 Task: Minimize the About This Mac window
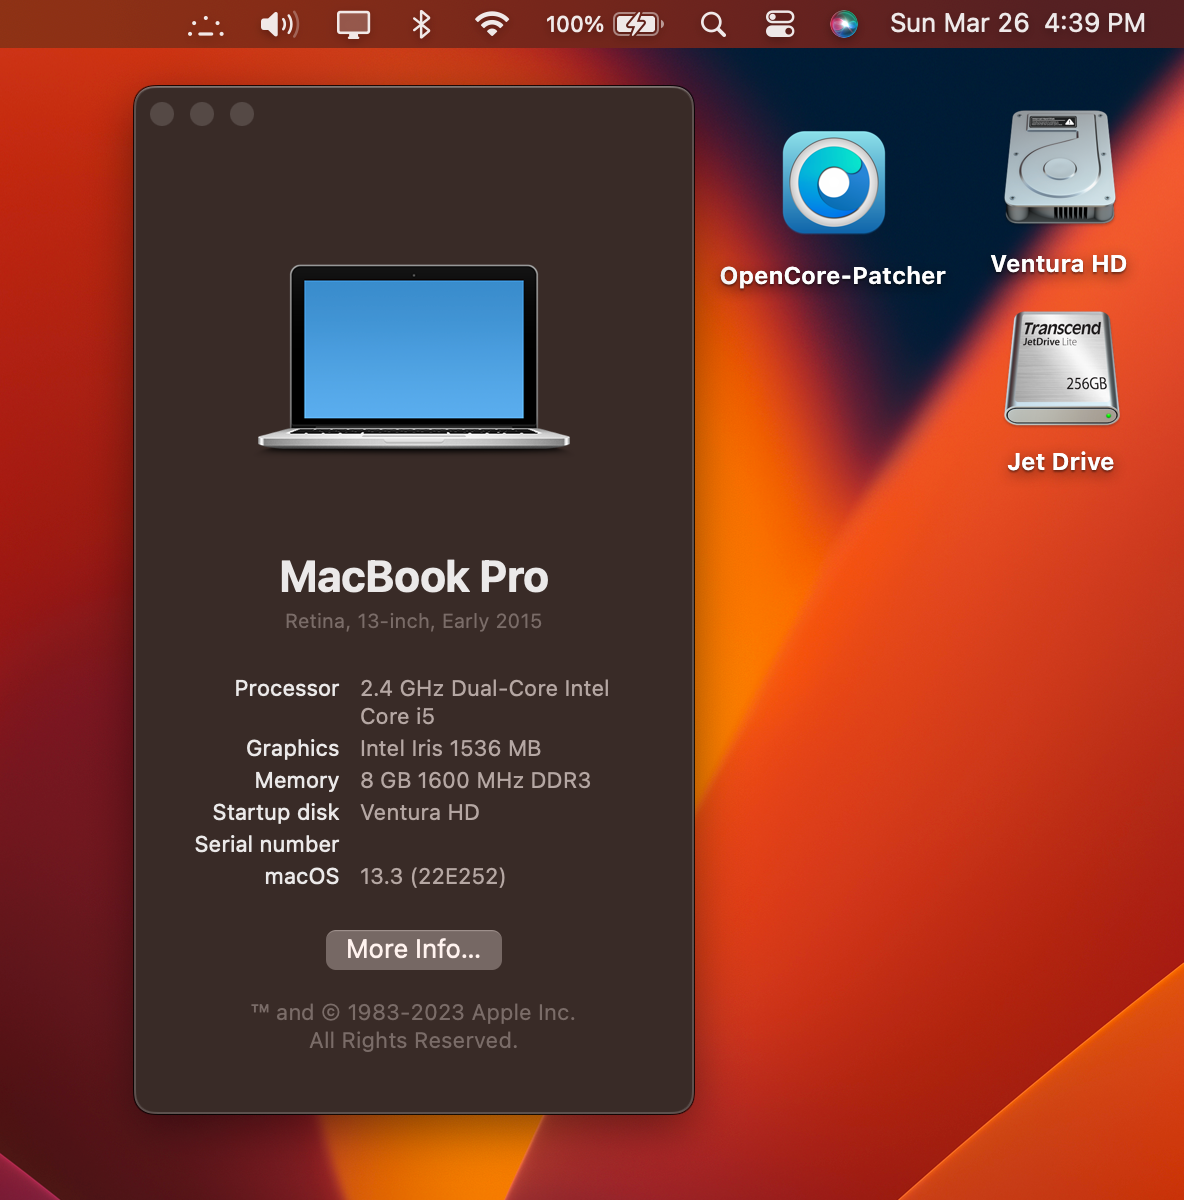(x=202, y=114)
